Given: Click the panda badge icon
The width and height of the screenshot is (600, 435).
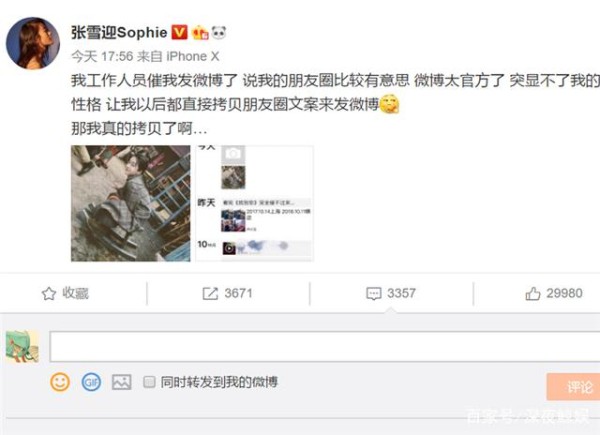Looking at the screenshot, I should coord(219,33).
